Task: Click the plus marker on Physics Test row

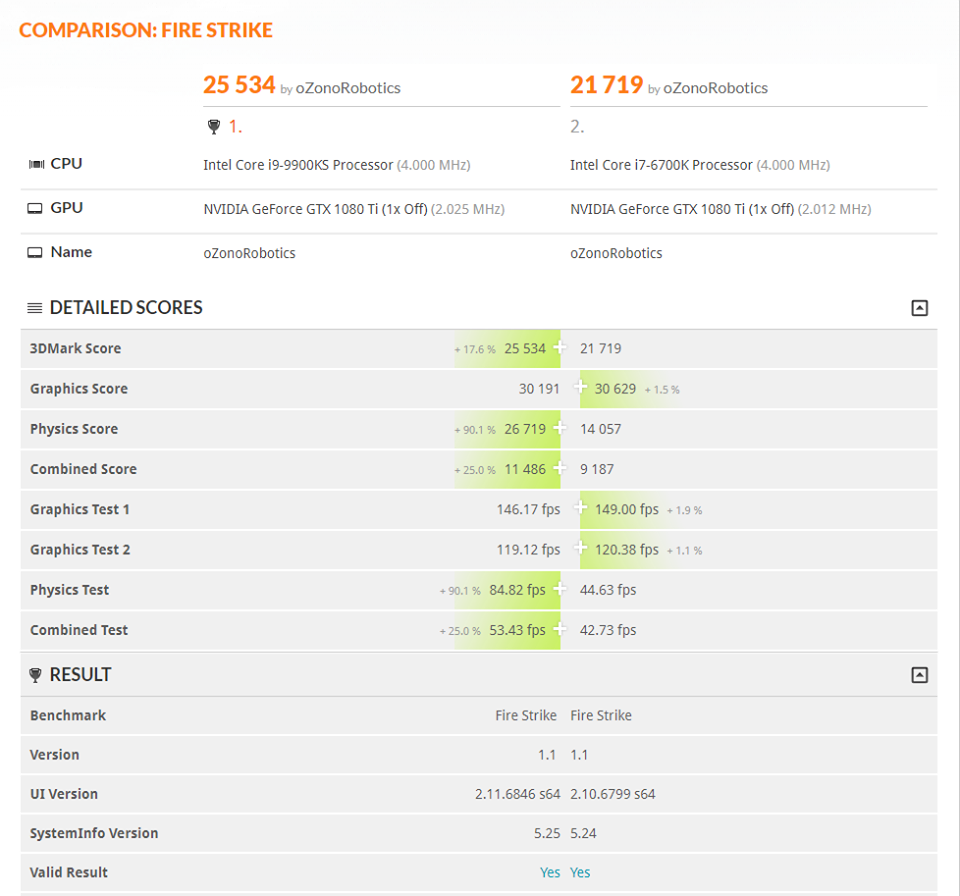Action: (559, 589)
